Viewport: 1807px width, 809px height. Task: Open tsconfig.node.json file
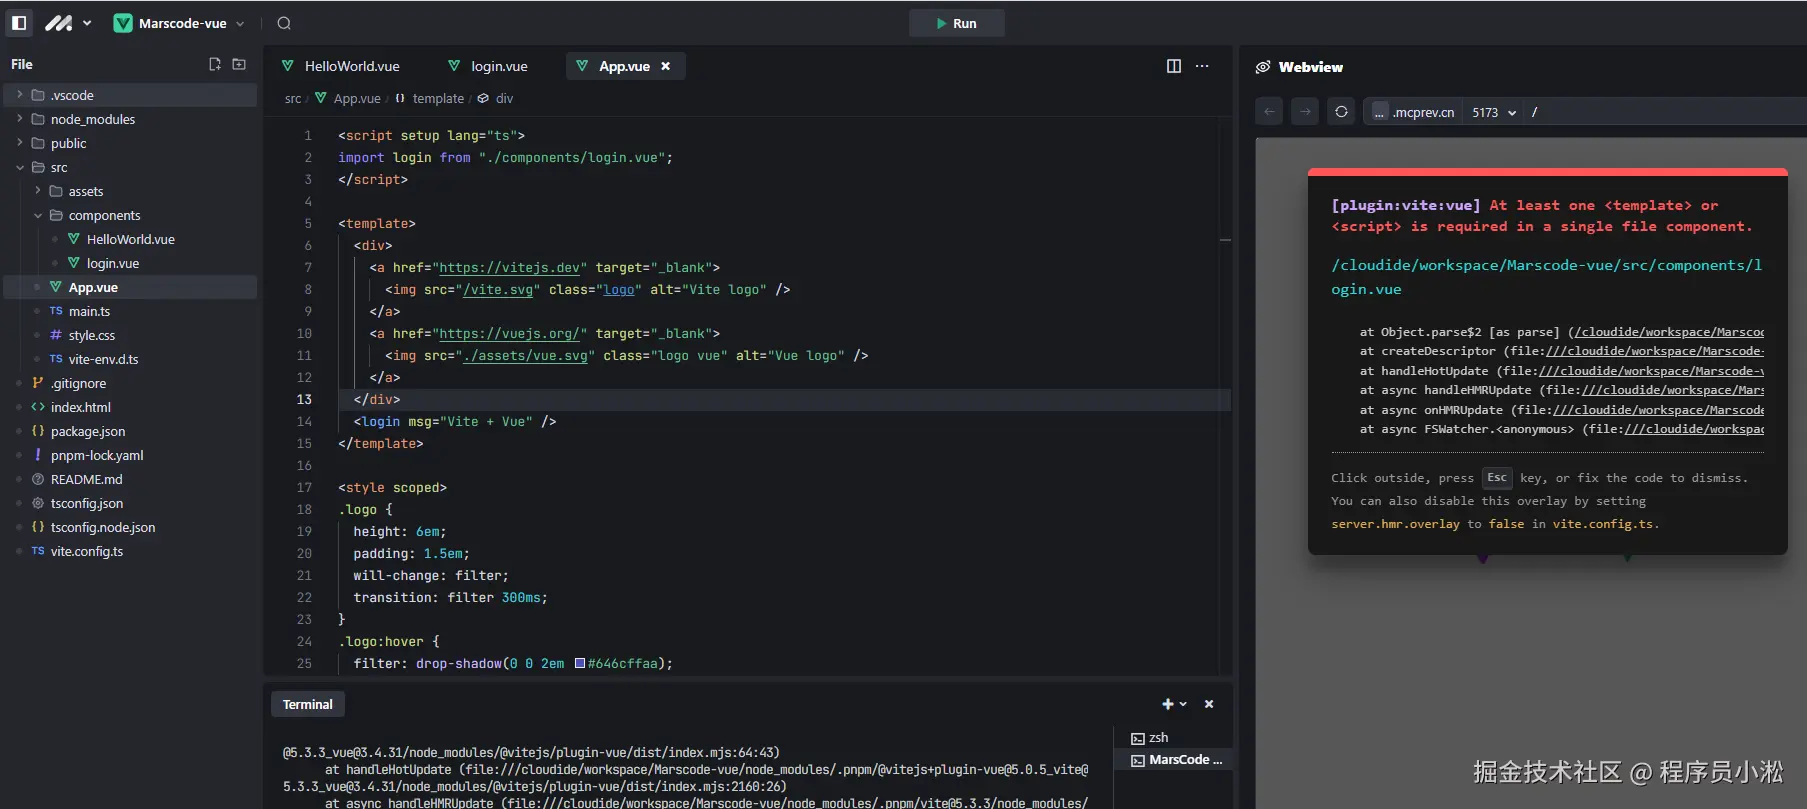click(x=130, y=527)
